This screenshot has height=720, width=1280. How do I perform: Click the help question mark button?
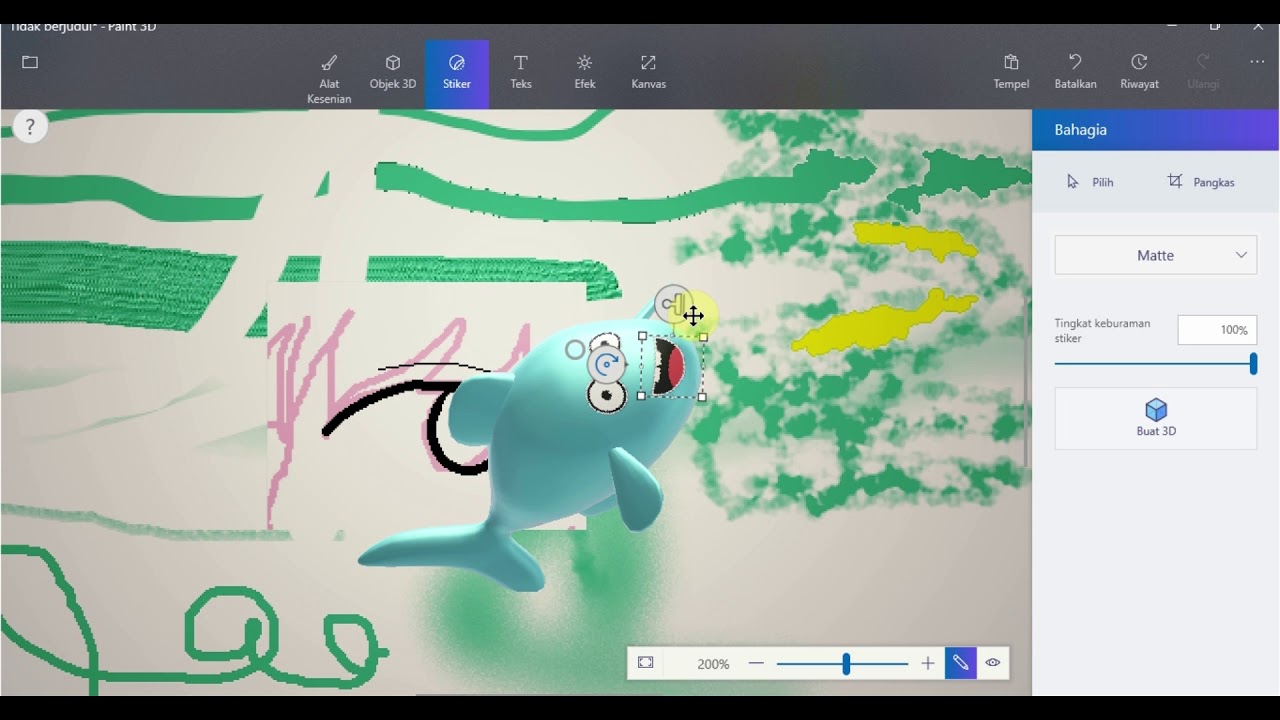30,127
